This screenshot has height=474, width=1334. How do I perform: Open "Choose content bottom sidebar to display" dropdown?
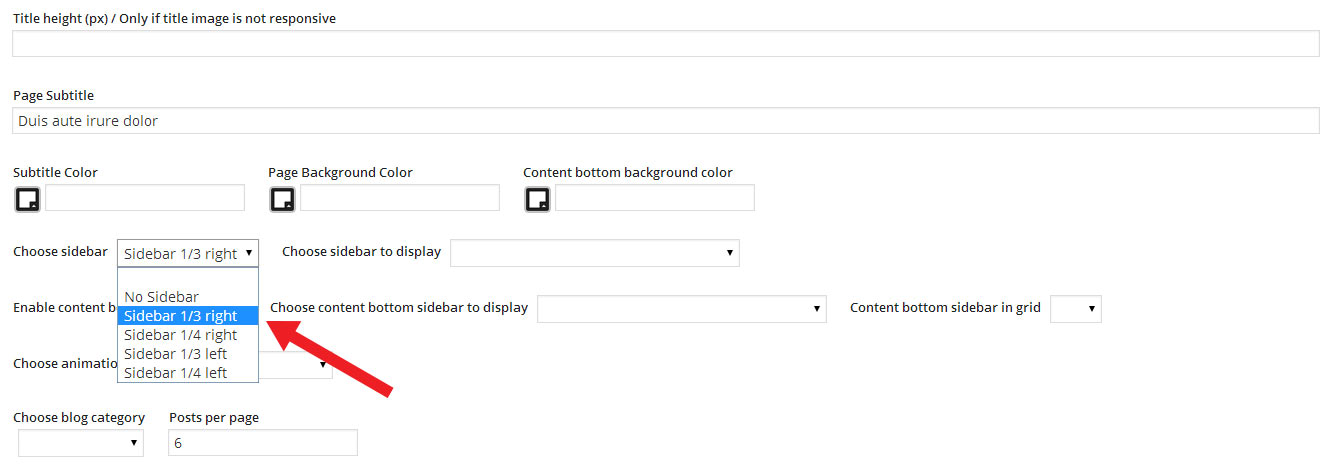(681, 309)
